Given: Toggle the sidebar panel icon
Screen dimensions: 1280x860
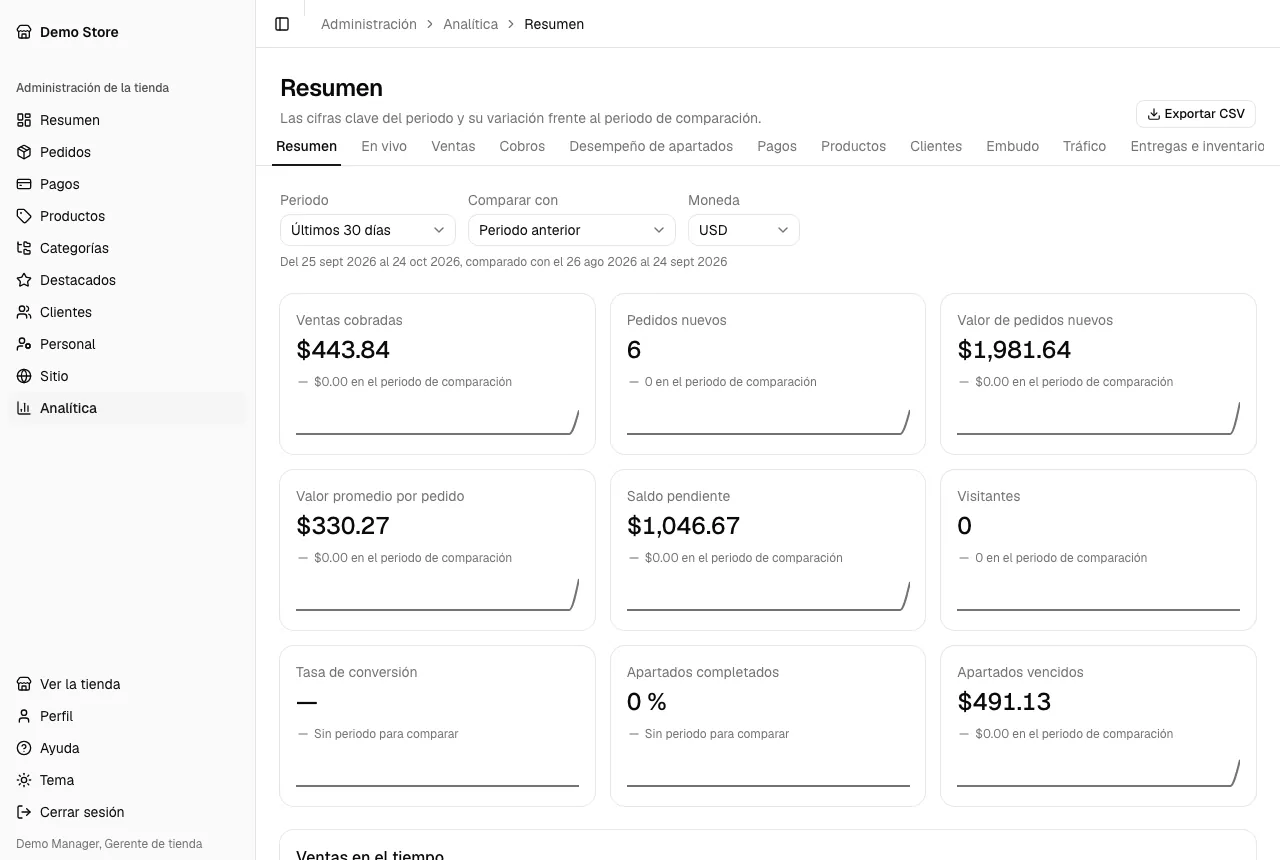Looking at the screenshot, I should (x=282, y=24).
